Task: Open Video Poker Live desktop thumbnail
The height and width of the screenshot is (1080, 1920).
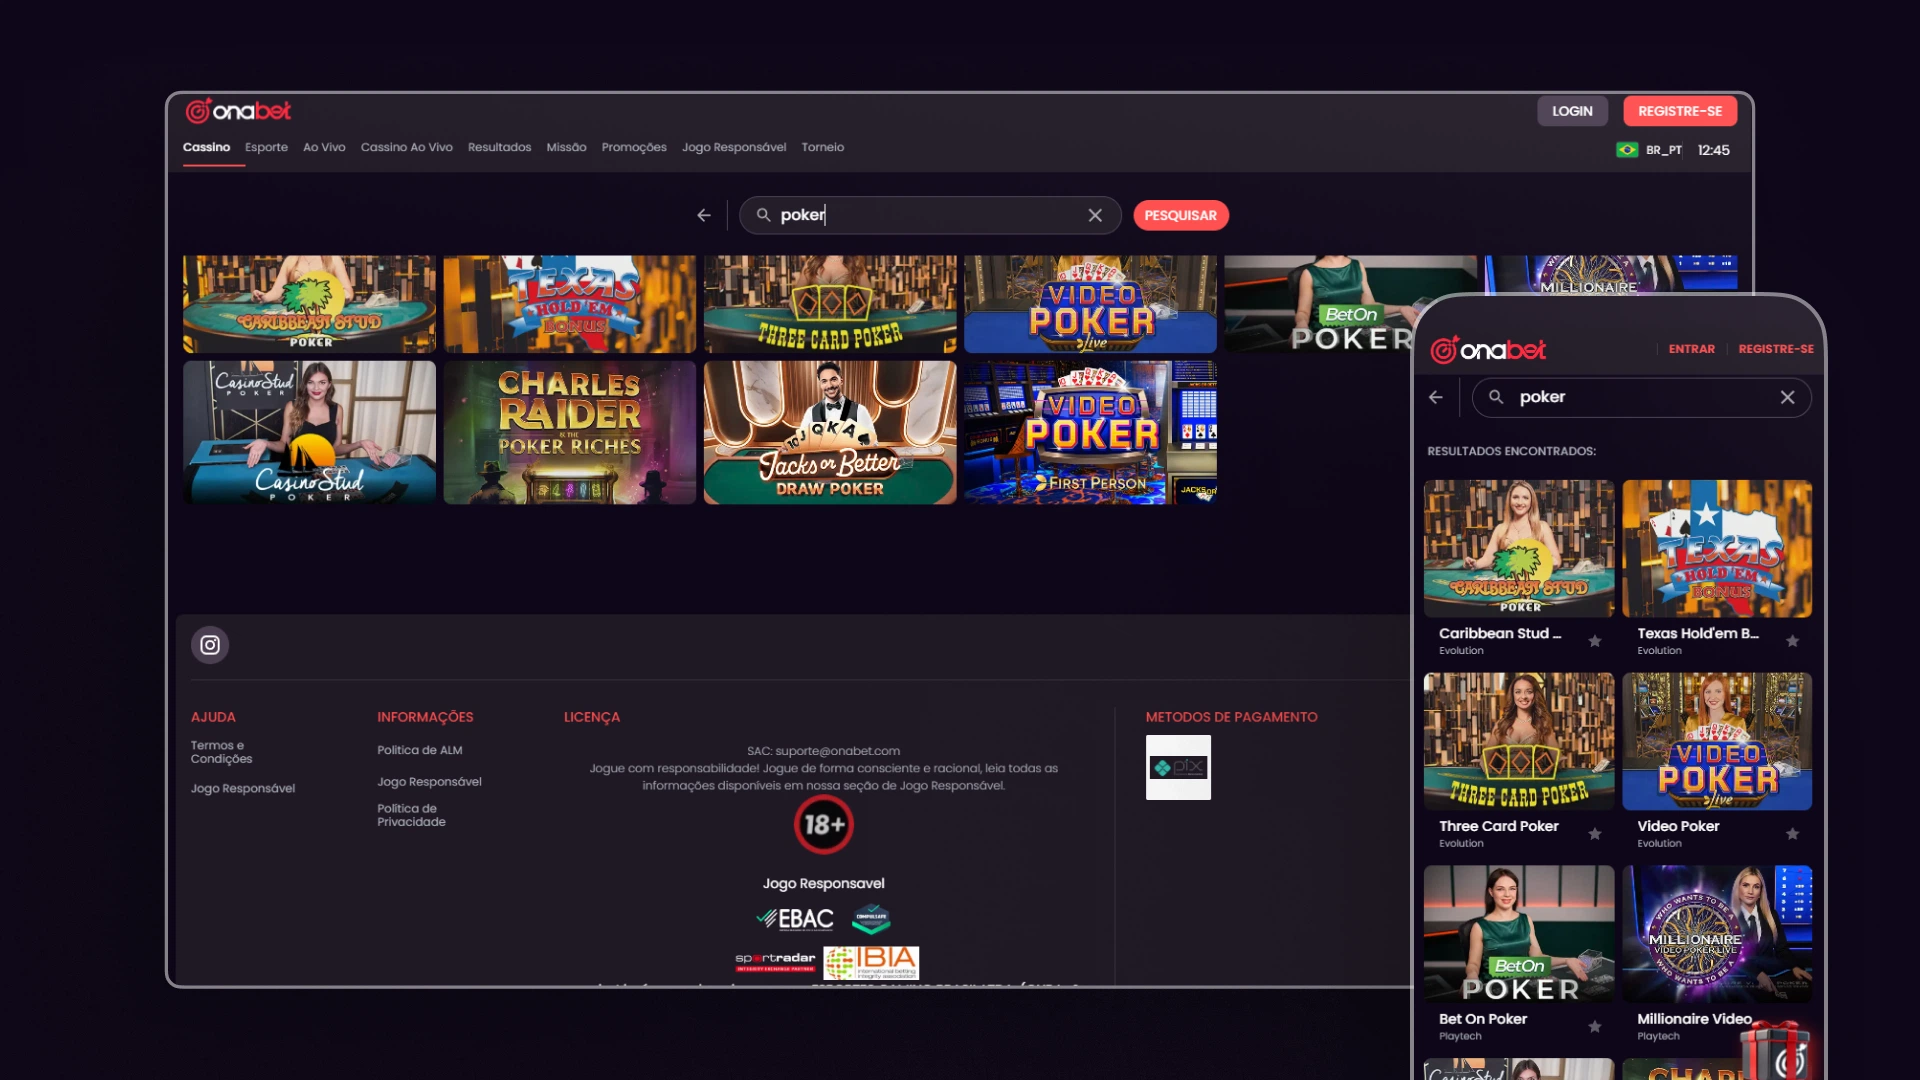Action: (x=1090, y=304)
